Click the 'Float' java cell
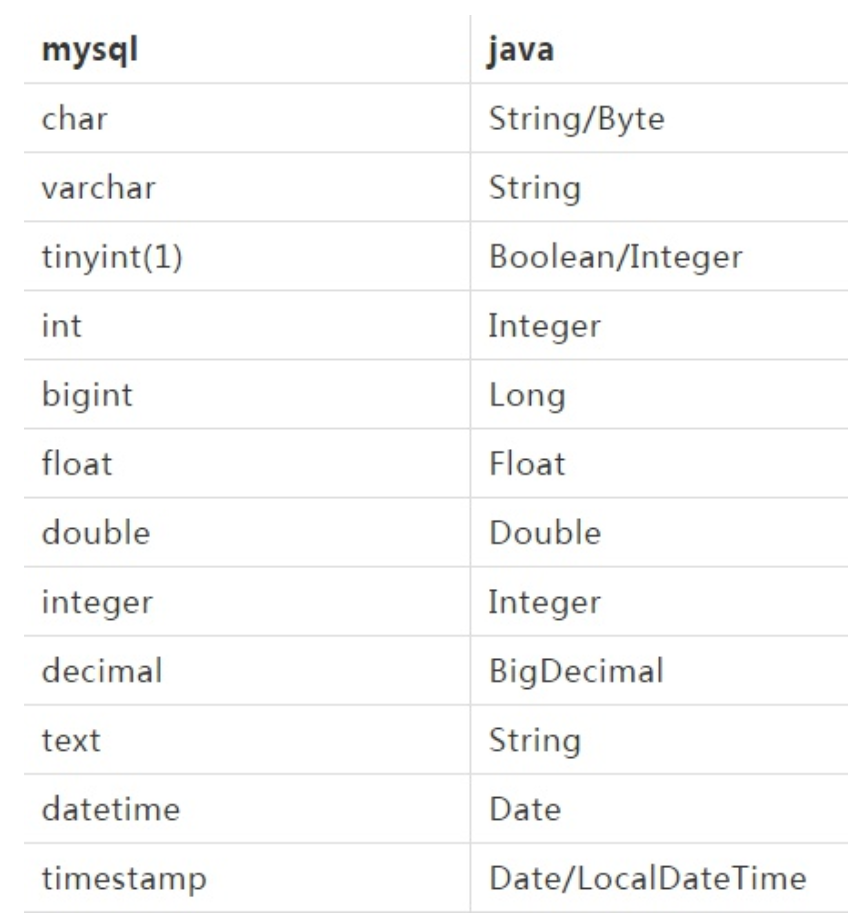Viewport: 848px width, 918px height. 527,464
